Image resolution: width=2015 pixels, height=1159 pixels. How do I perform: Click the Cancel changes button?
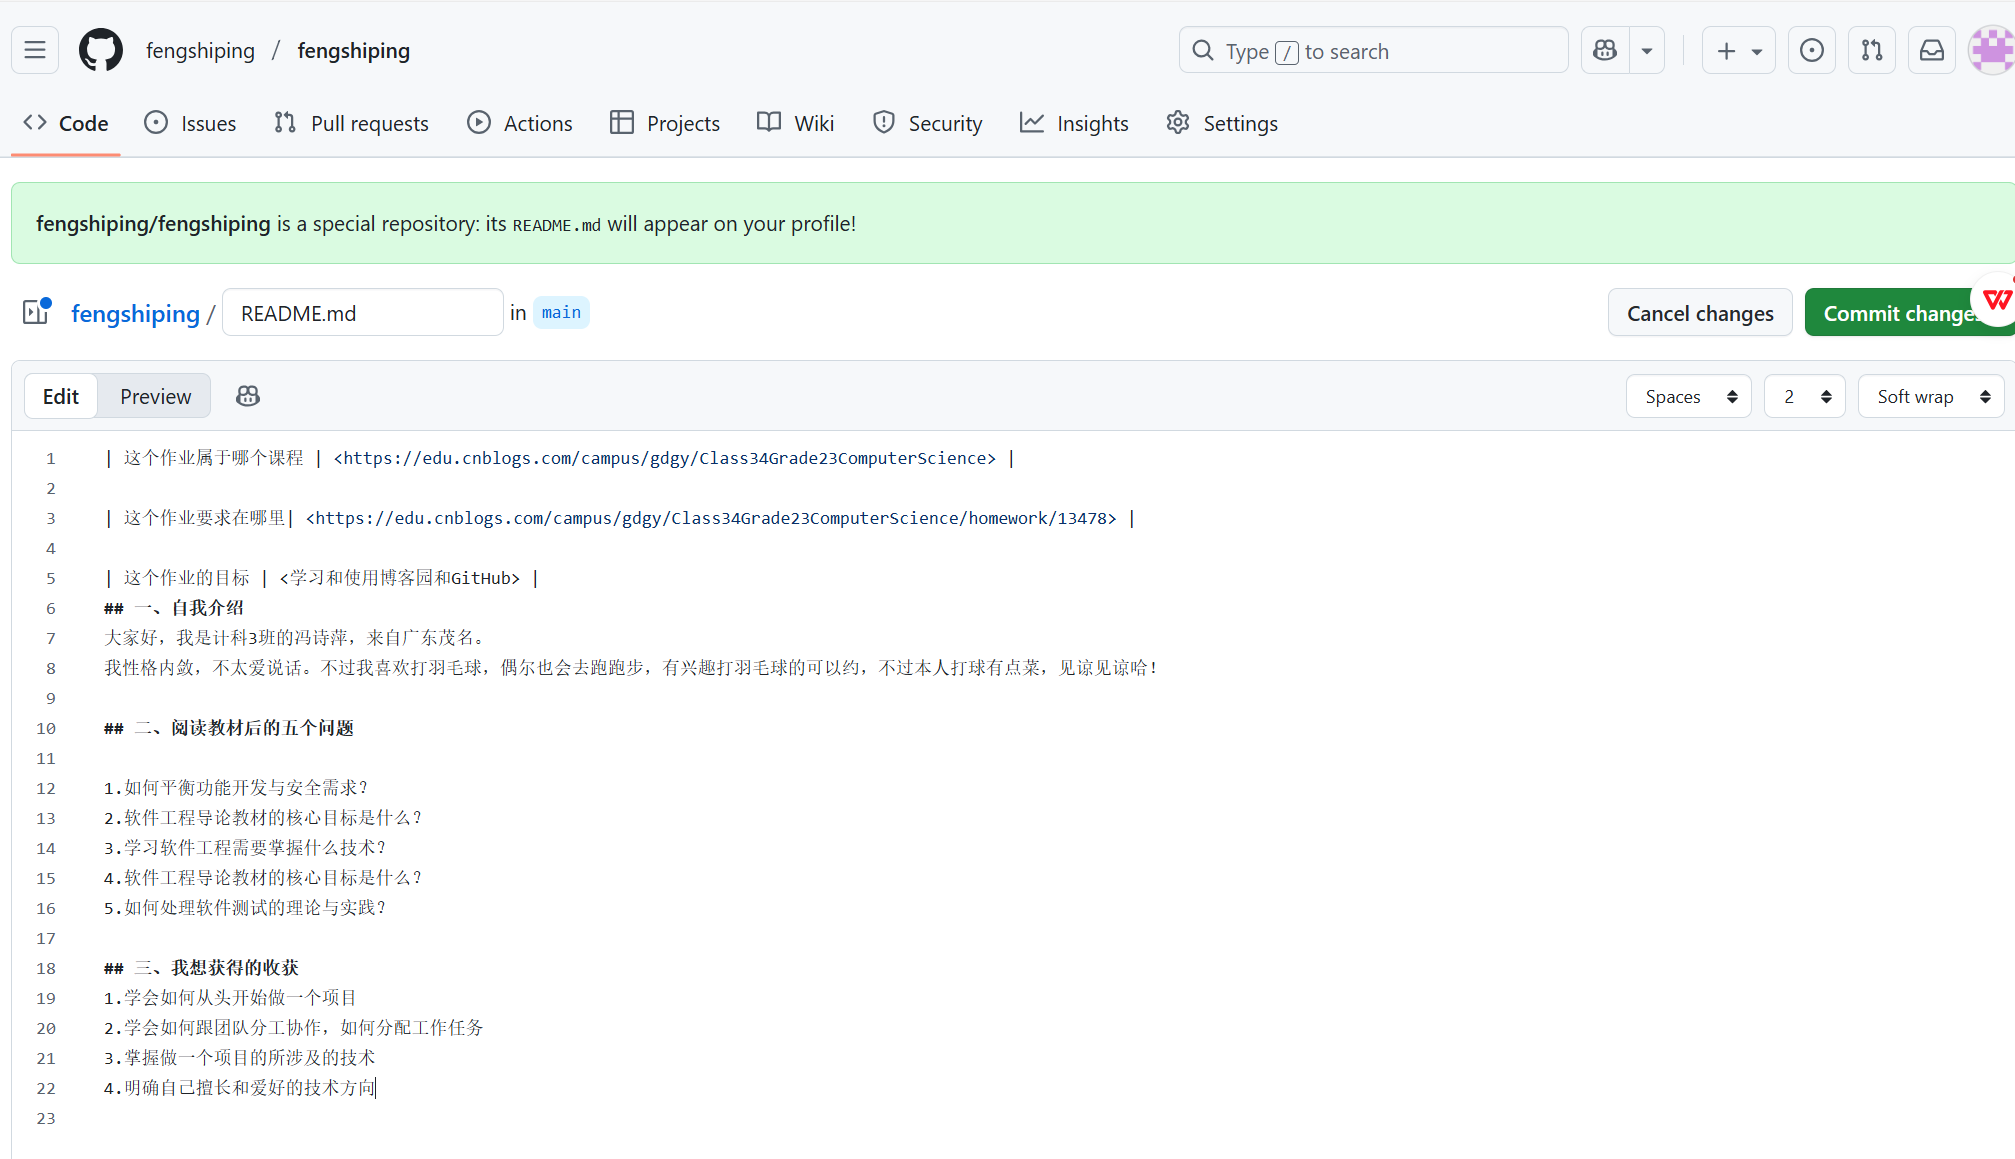pos(1699,313)
